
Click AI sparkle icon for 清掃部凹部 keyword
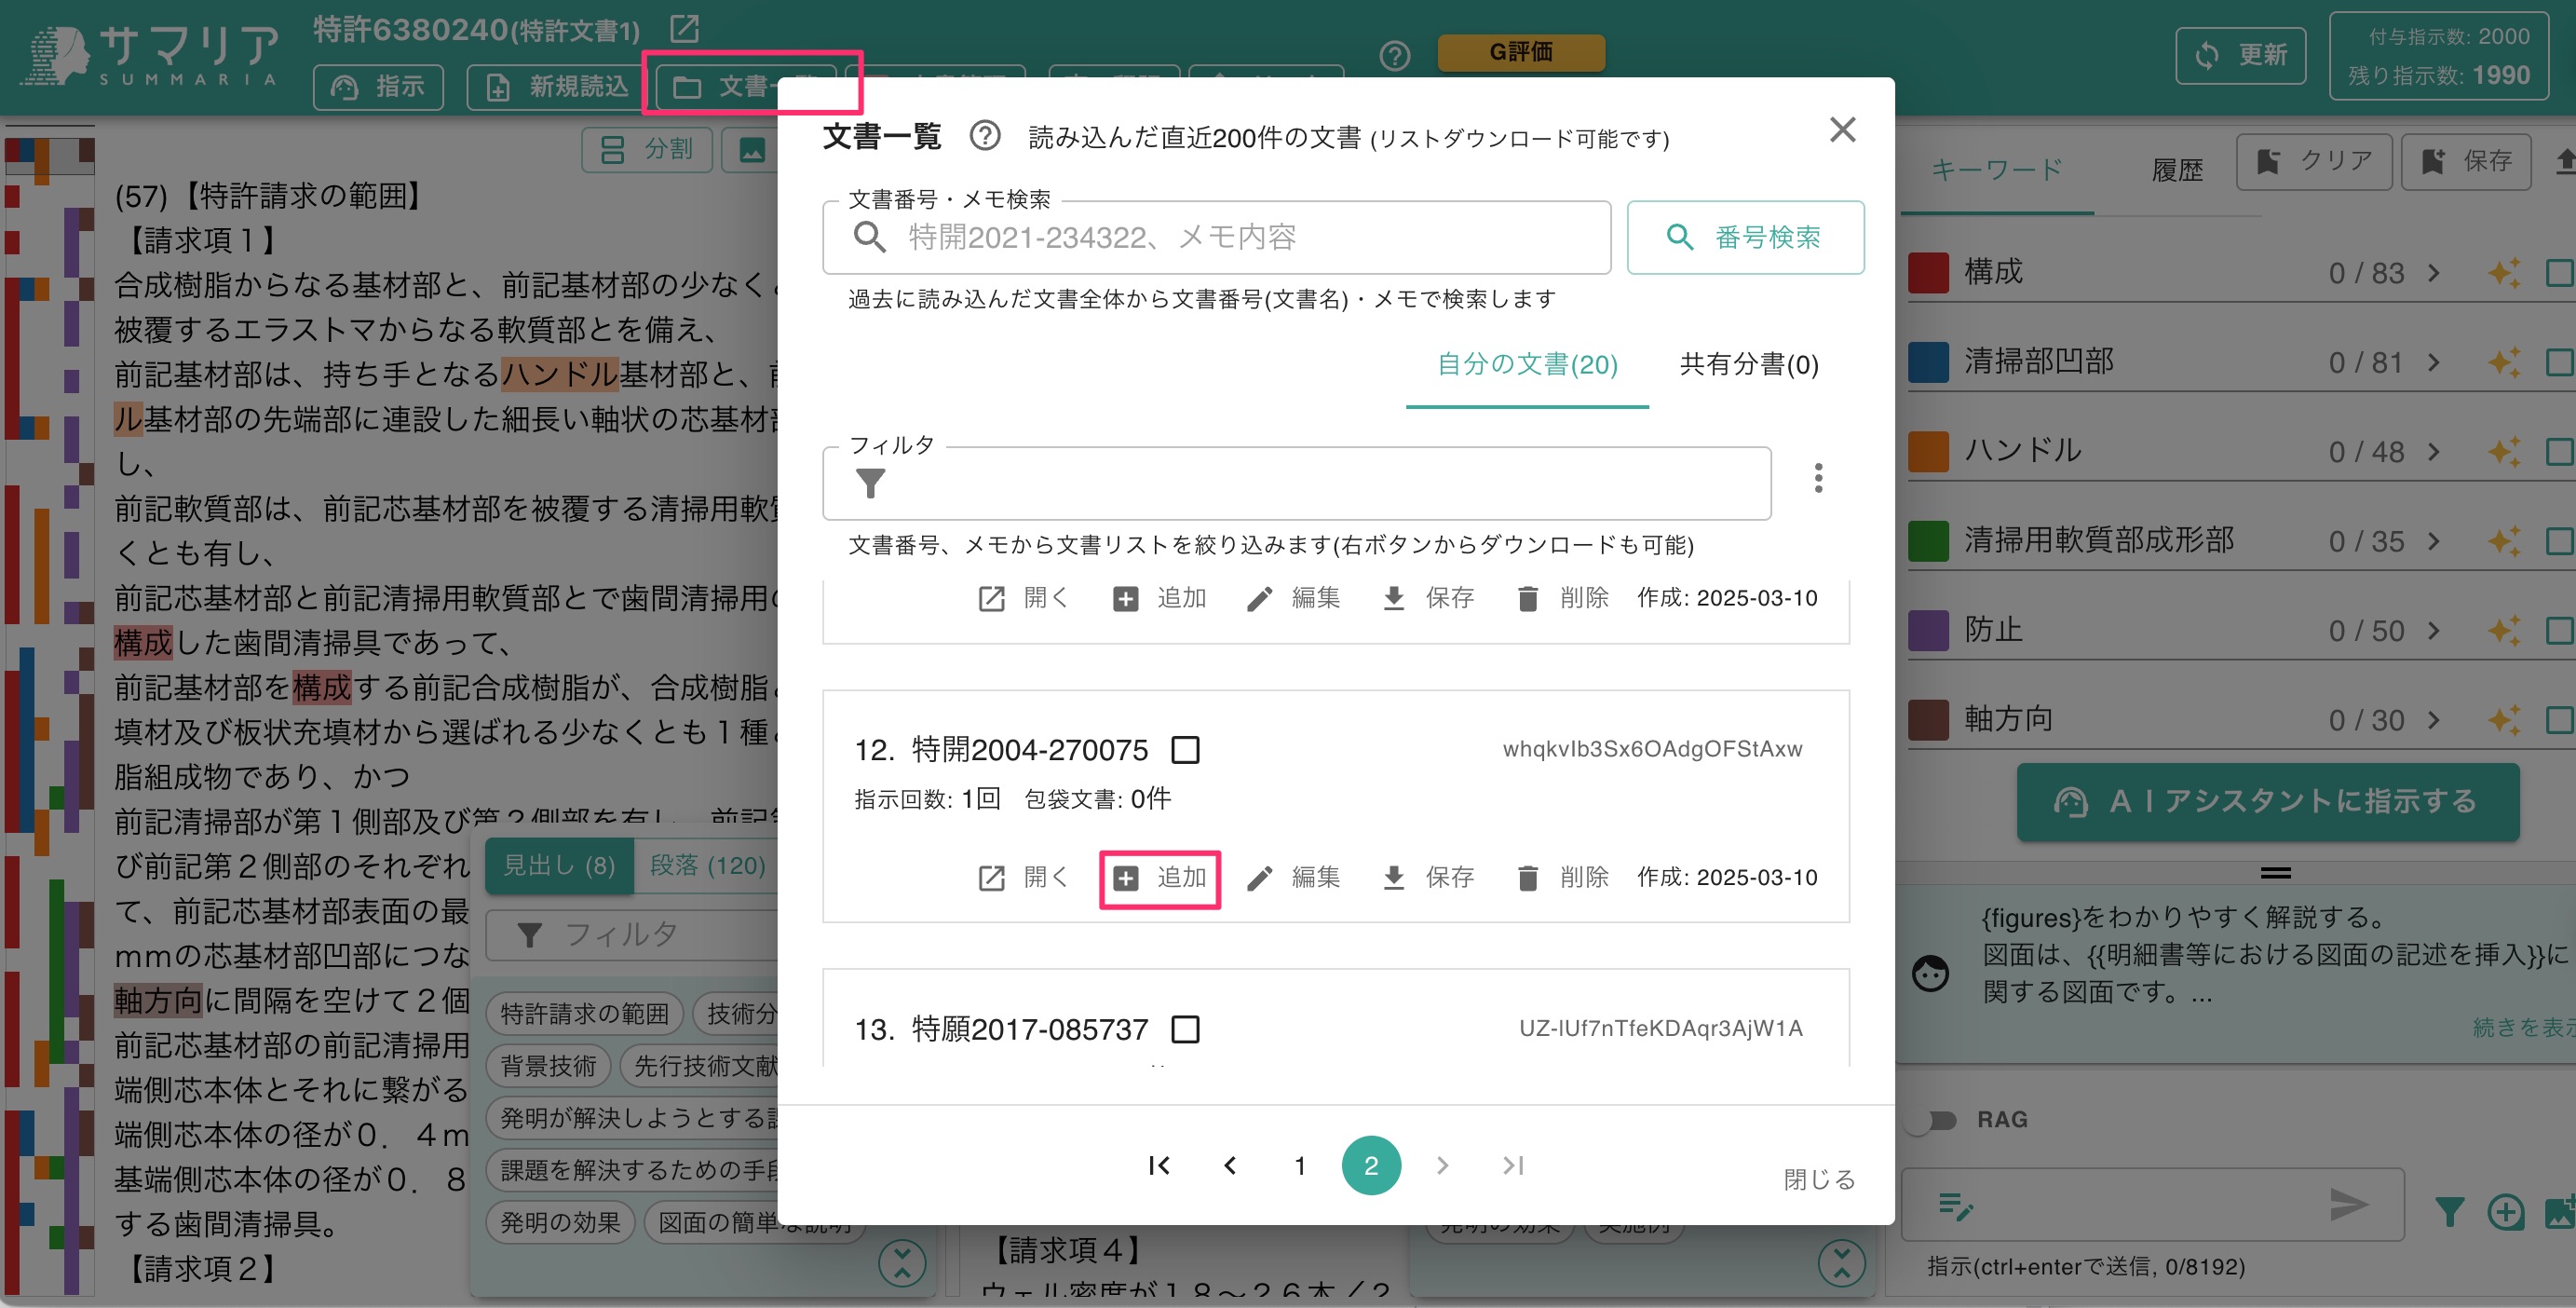2503,362
